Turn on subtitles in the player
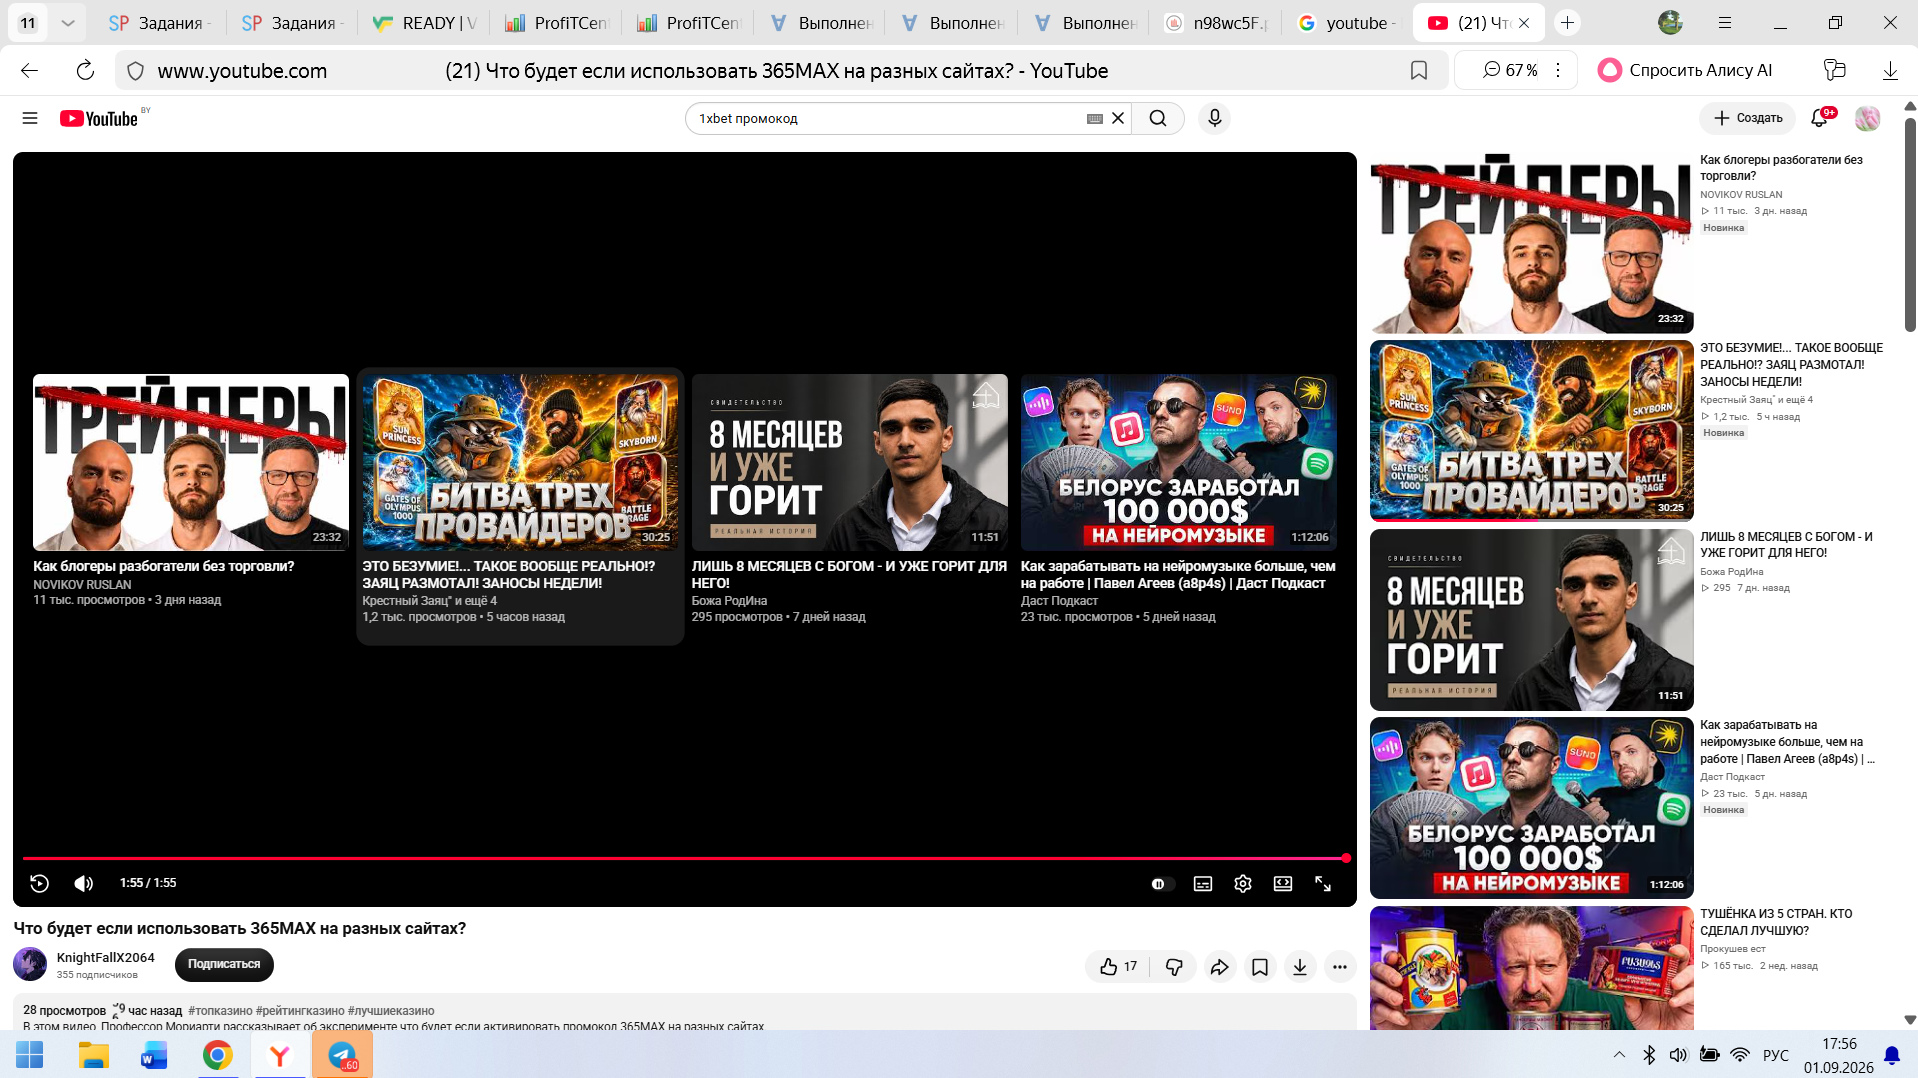Viewport: 1918px width, 1078px height. (x=1203, y=884)
